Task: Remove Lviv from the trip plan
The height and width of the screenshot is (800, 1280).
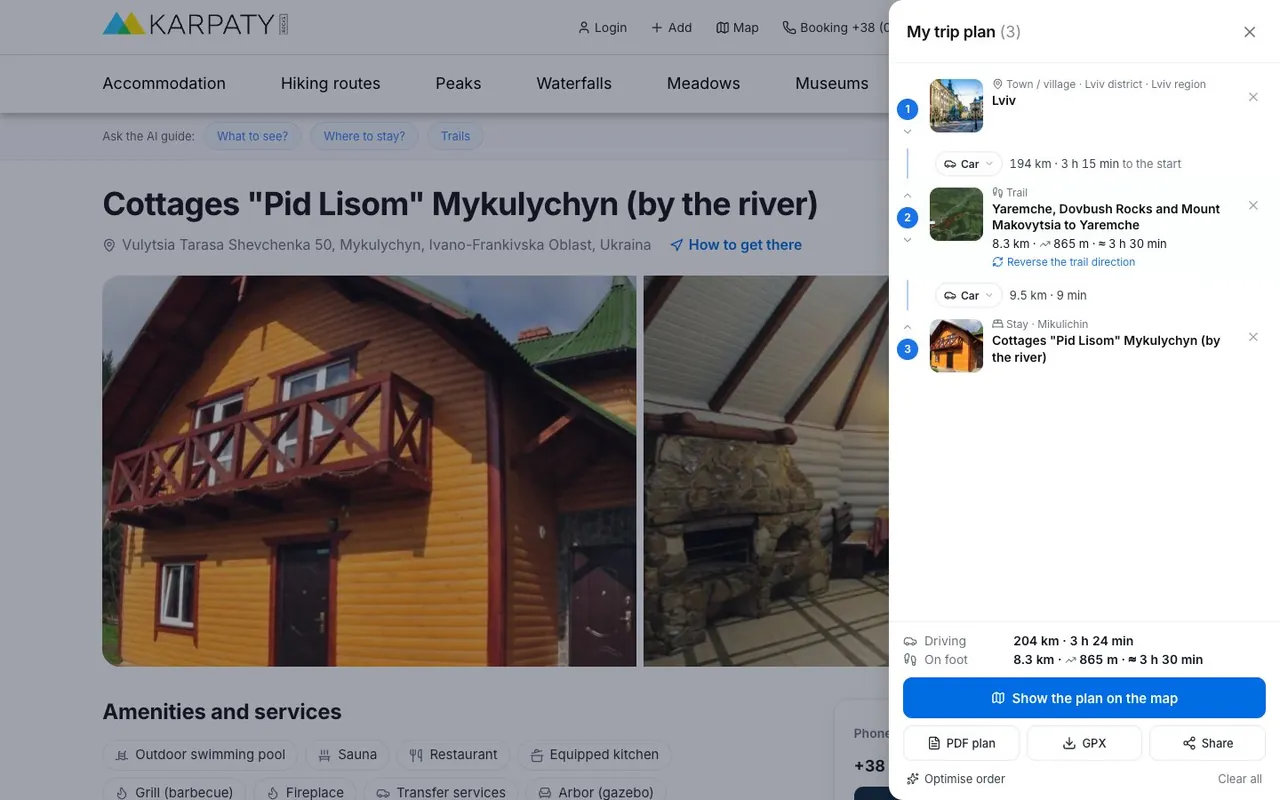Action: [1253, 97]
